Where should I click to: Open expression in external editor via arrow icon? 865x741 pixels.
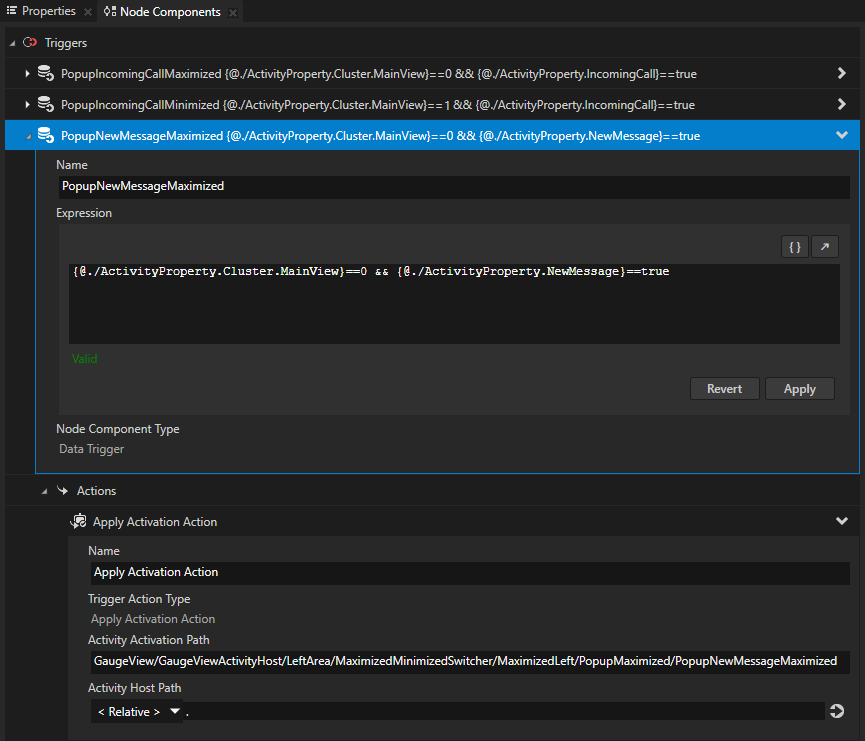point(824,246)
